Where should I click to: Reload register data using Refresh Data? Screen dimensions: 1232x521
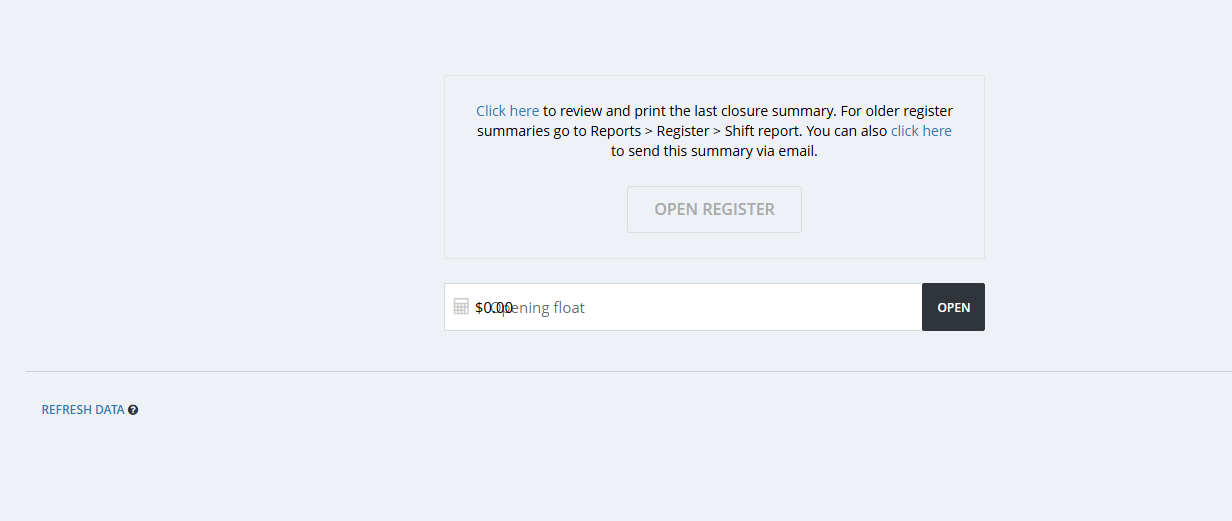coord(83,410)
